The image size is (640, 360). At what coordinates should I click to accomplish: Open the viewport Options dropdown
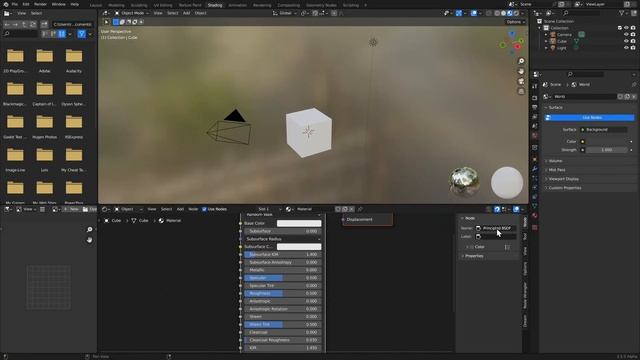pyautogui.click(x=515, y=22)
